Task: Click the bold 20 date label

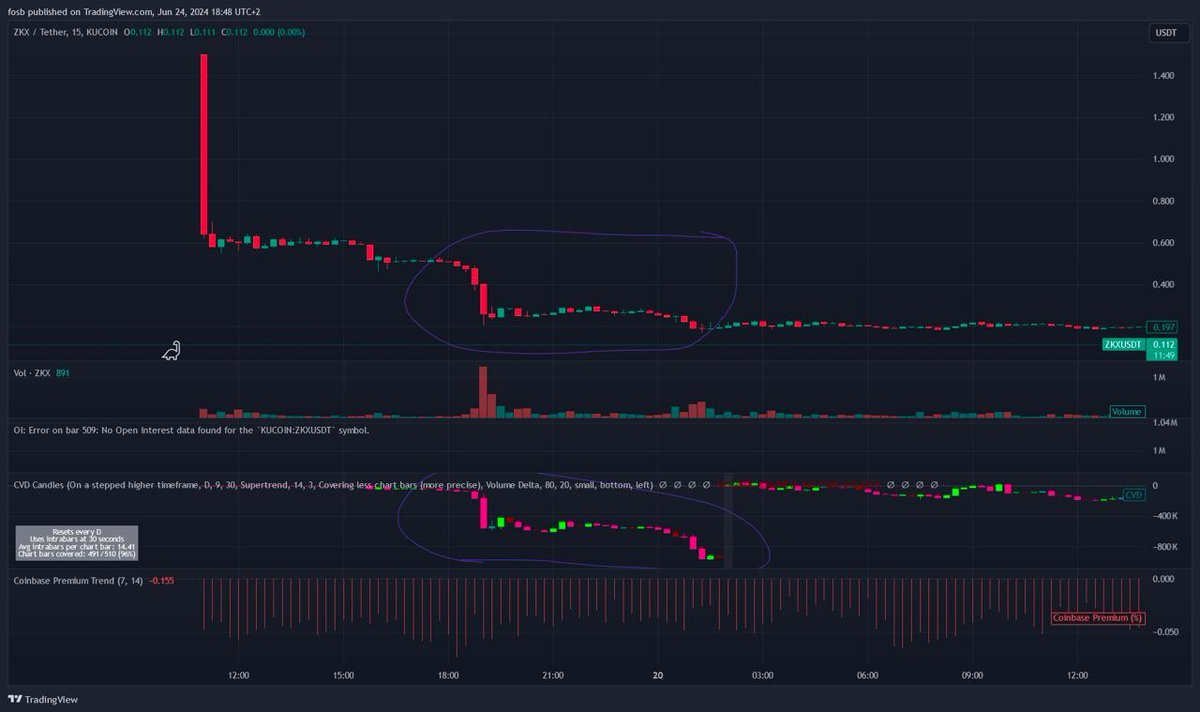Action: [656, 675]
